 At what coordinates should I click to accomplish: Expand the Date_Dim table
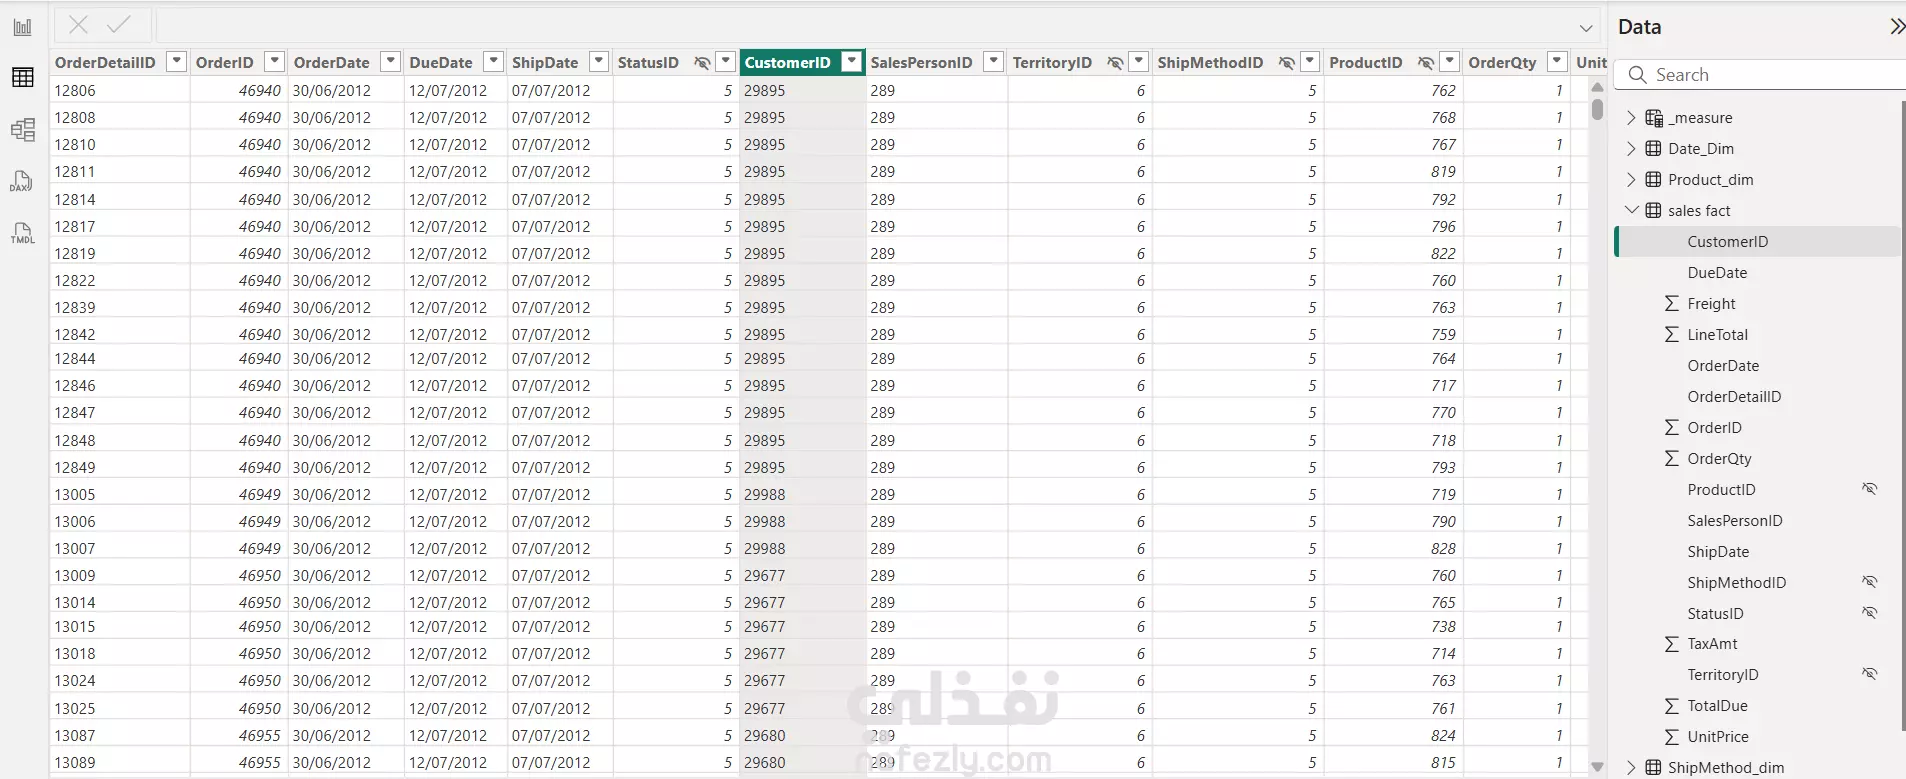coord(1631,149)
